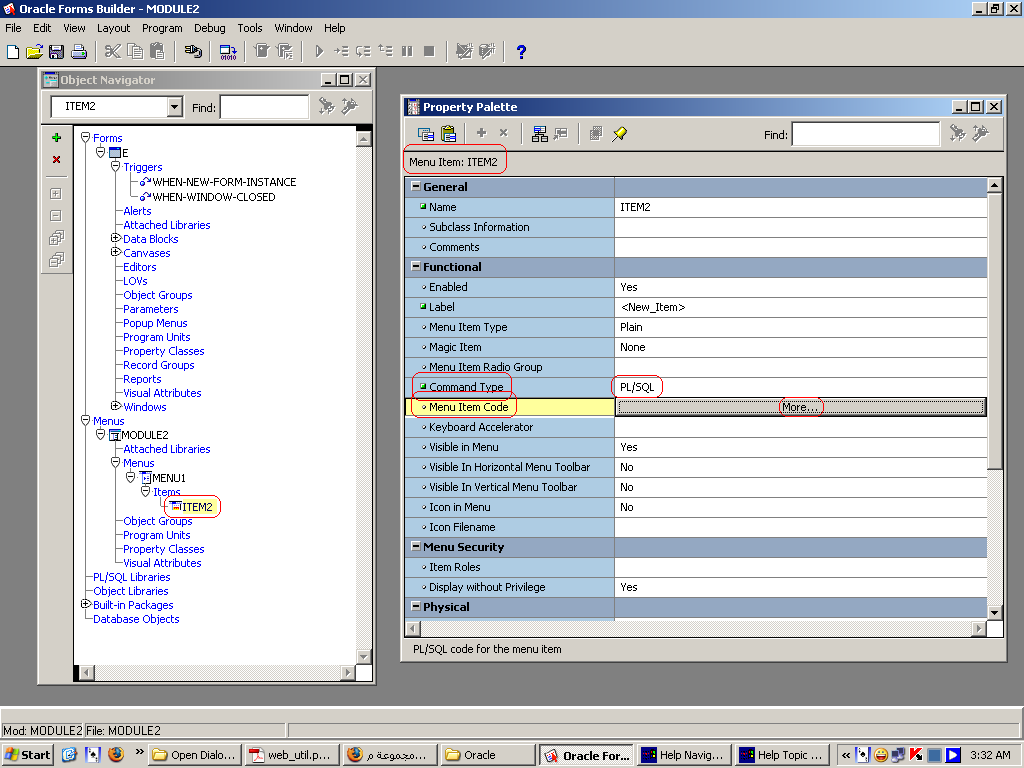This screenshot has height=768, width=1024.
Task: Open the Program menu
Action: pos(161,28)
